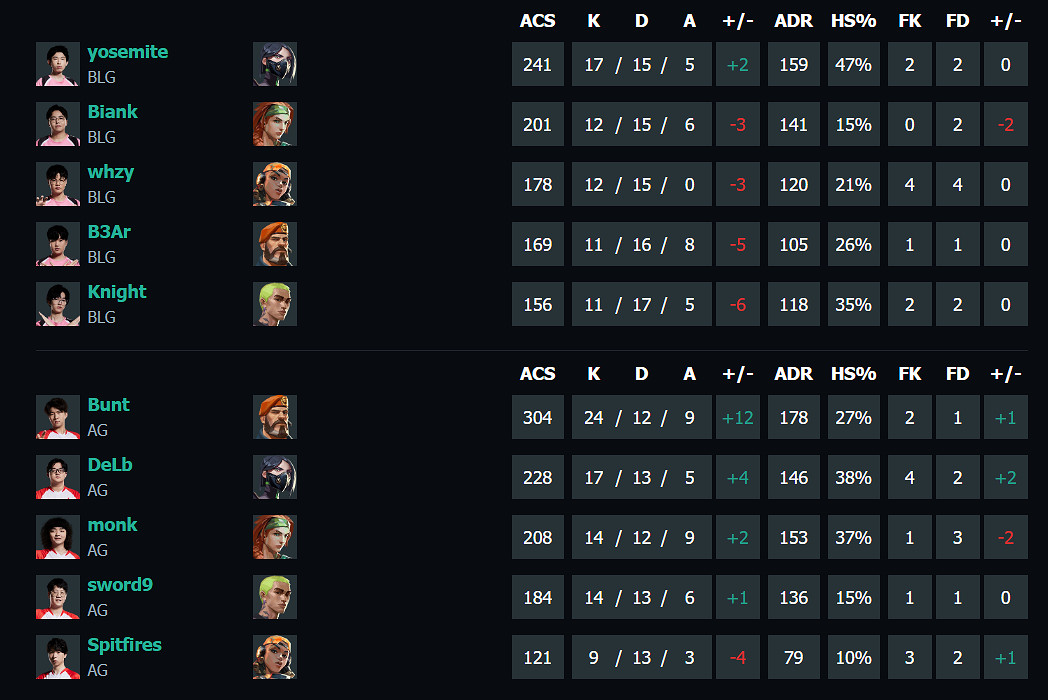
Task: Click Bunt's 304 ACS stat cell
Action: coord(537,418)
